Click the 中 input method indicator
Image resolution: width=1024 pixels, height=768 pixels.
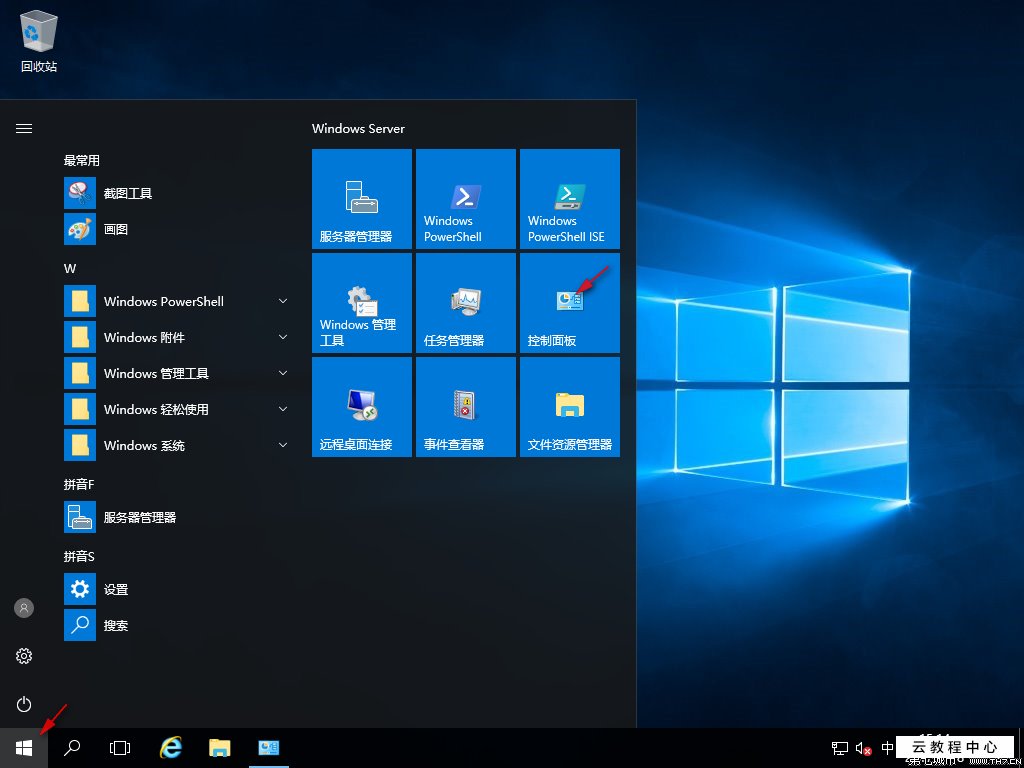[x=888, y=748]
